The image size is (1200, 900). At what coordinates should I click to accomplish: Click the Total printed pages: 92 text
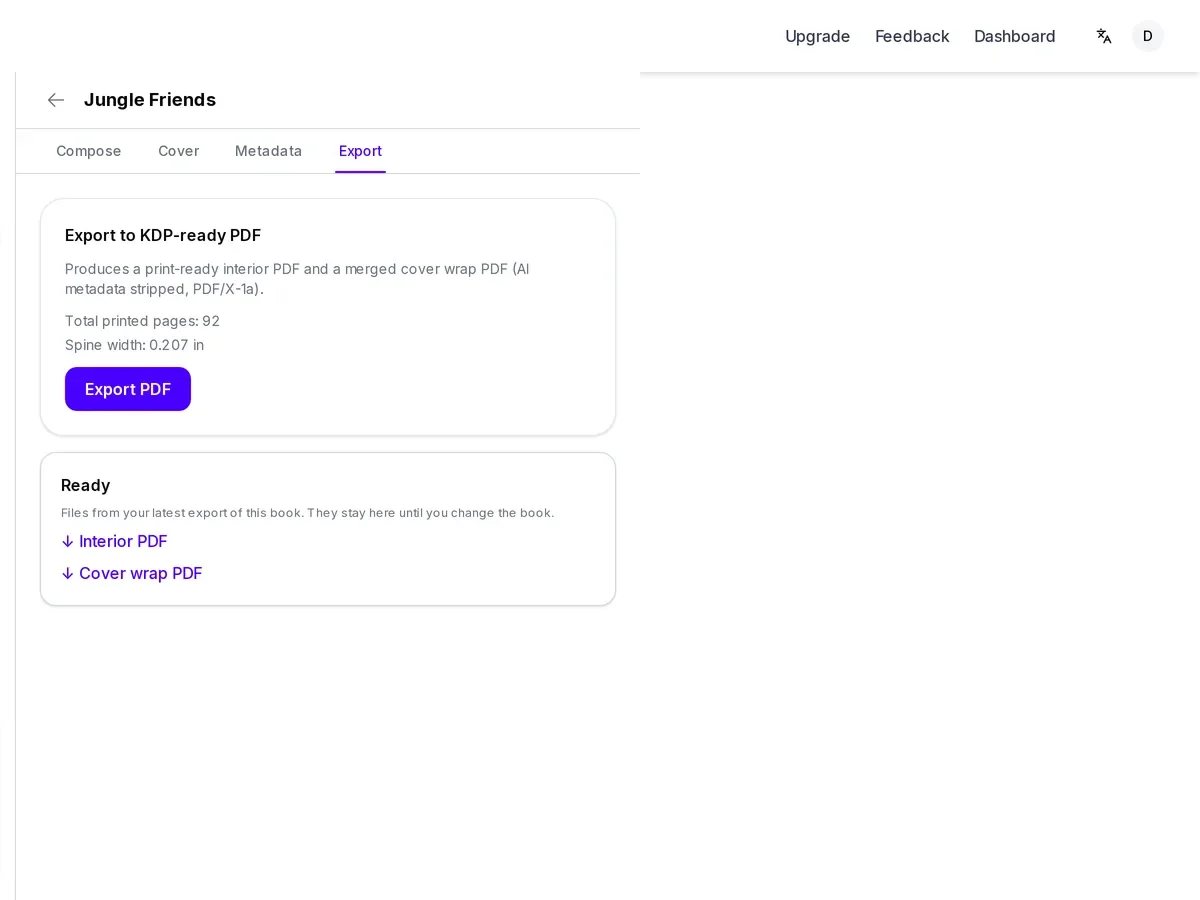(142, 321)
